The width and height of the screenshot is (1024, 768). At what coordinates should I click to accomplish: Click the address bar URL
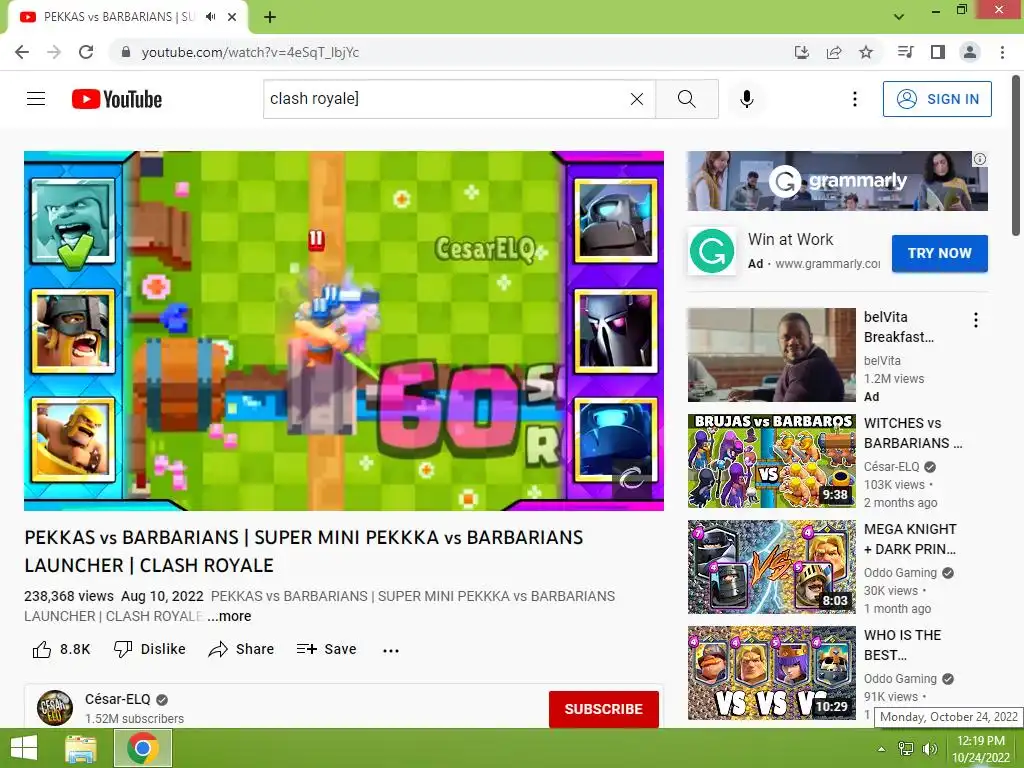[x=250, y=52]
